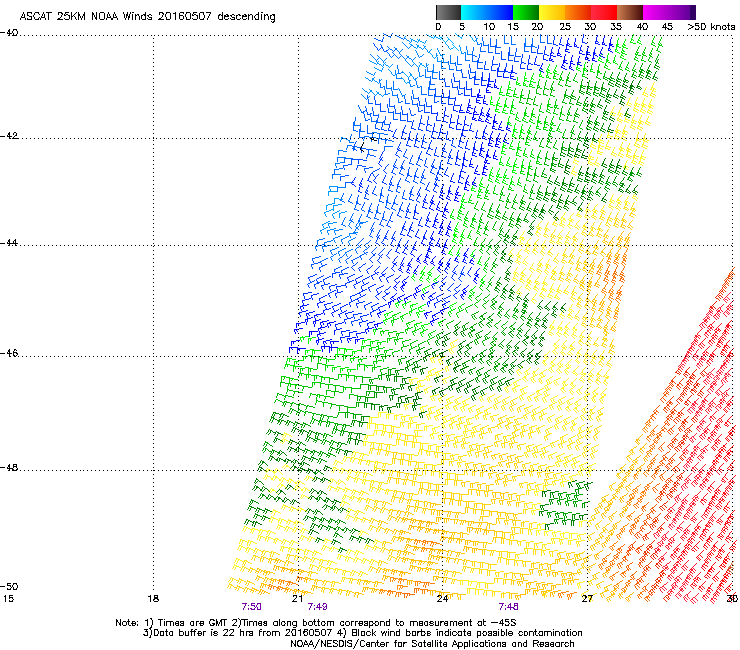Image resolution: width=740 pixels, height=650 pixels.
Task: Click the -44 latitude axis label
Action: point(9,243)
